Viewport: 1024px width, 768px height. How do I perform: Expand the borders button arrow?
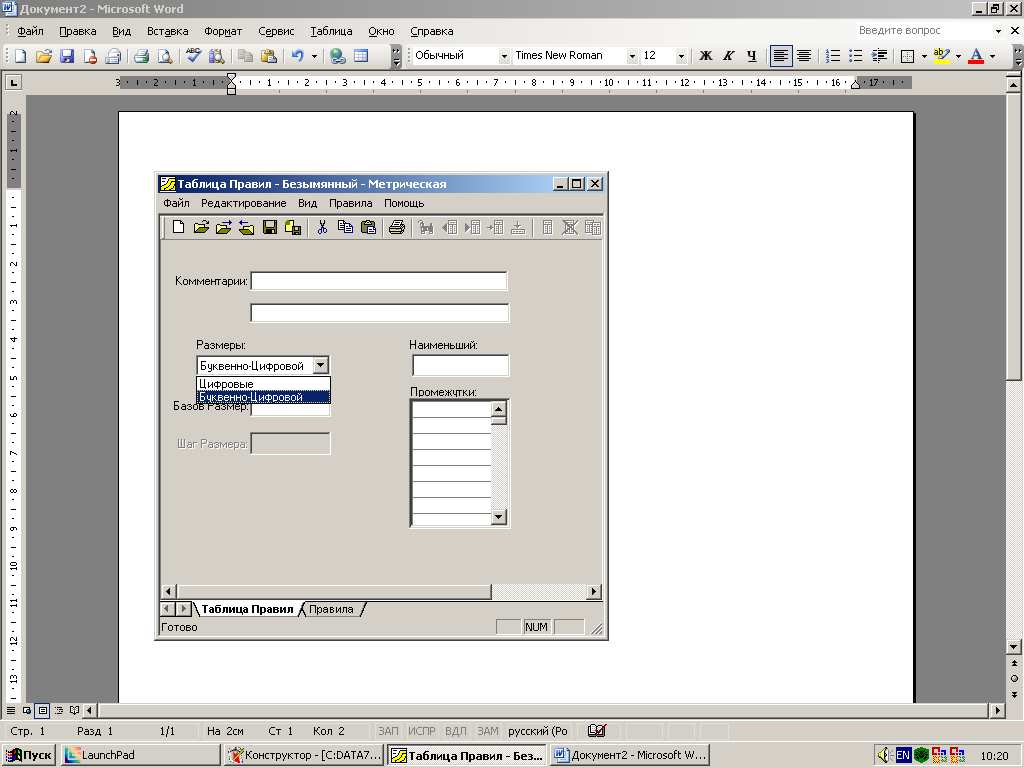[923, 56]
